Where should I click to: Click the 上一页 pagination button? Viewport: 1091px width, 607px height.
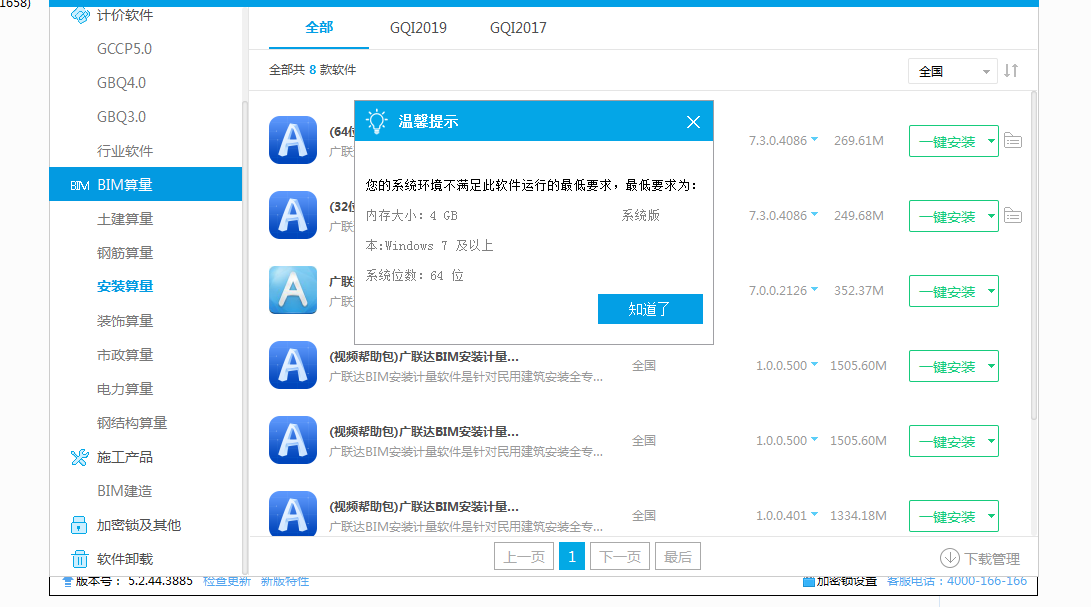[x=524, y=556]
